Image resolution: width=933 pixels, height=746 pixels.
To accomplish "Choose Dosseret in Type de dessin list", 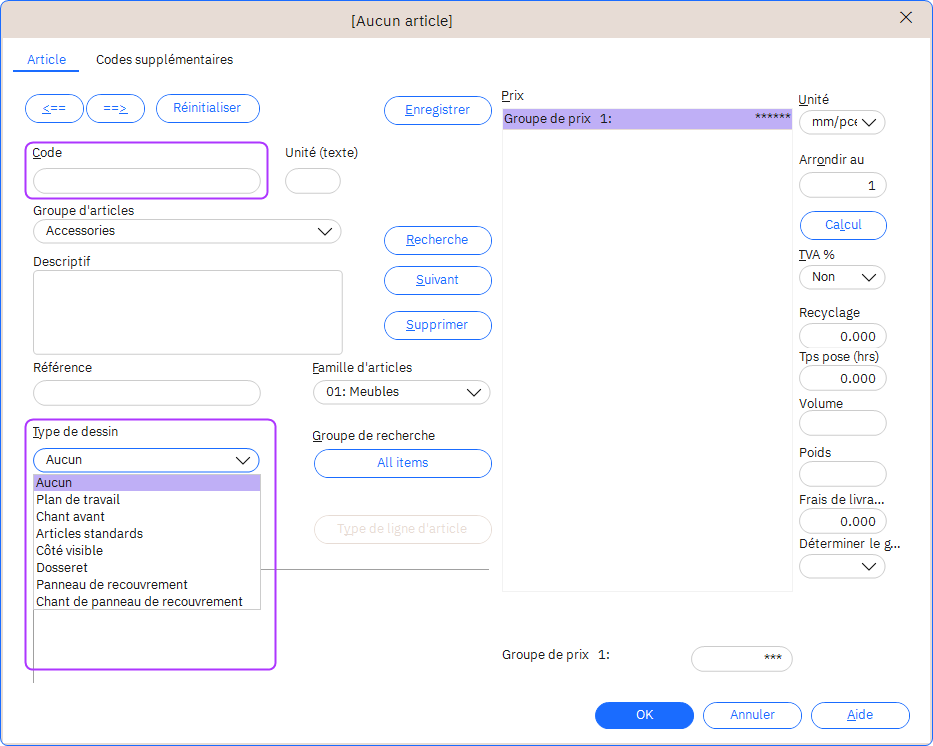I will click(x=62, y=568).
